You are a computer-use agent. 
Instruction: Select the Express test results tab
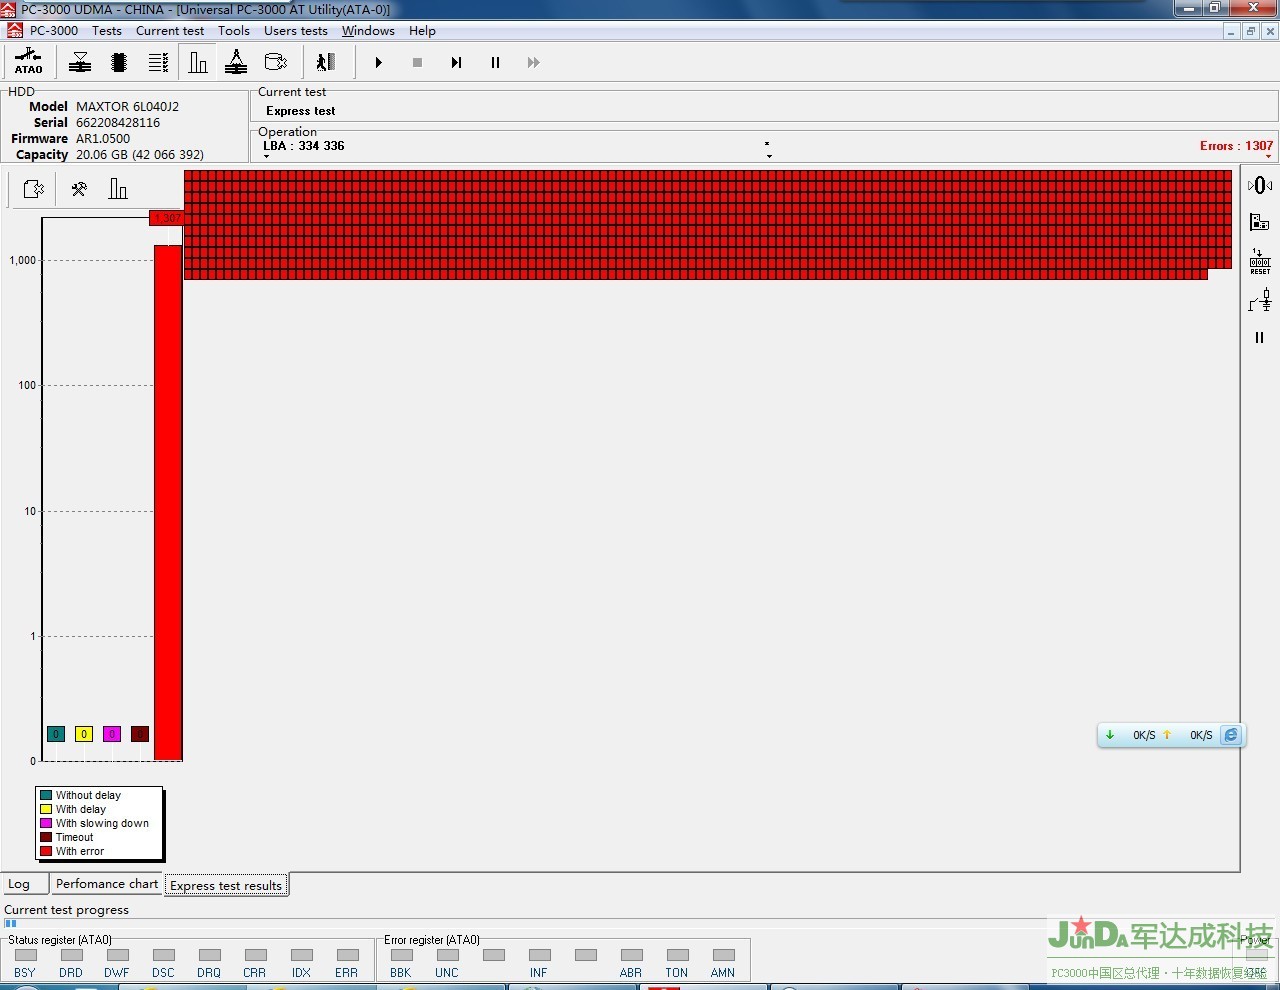(x=226, y=885)
